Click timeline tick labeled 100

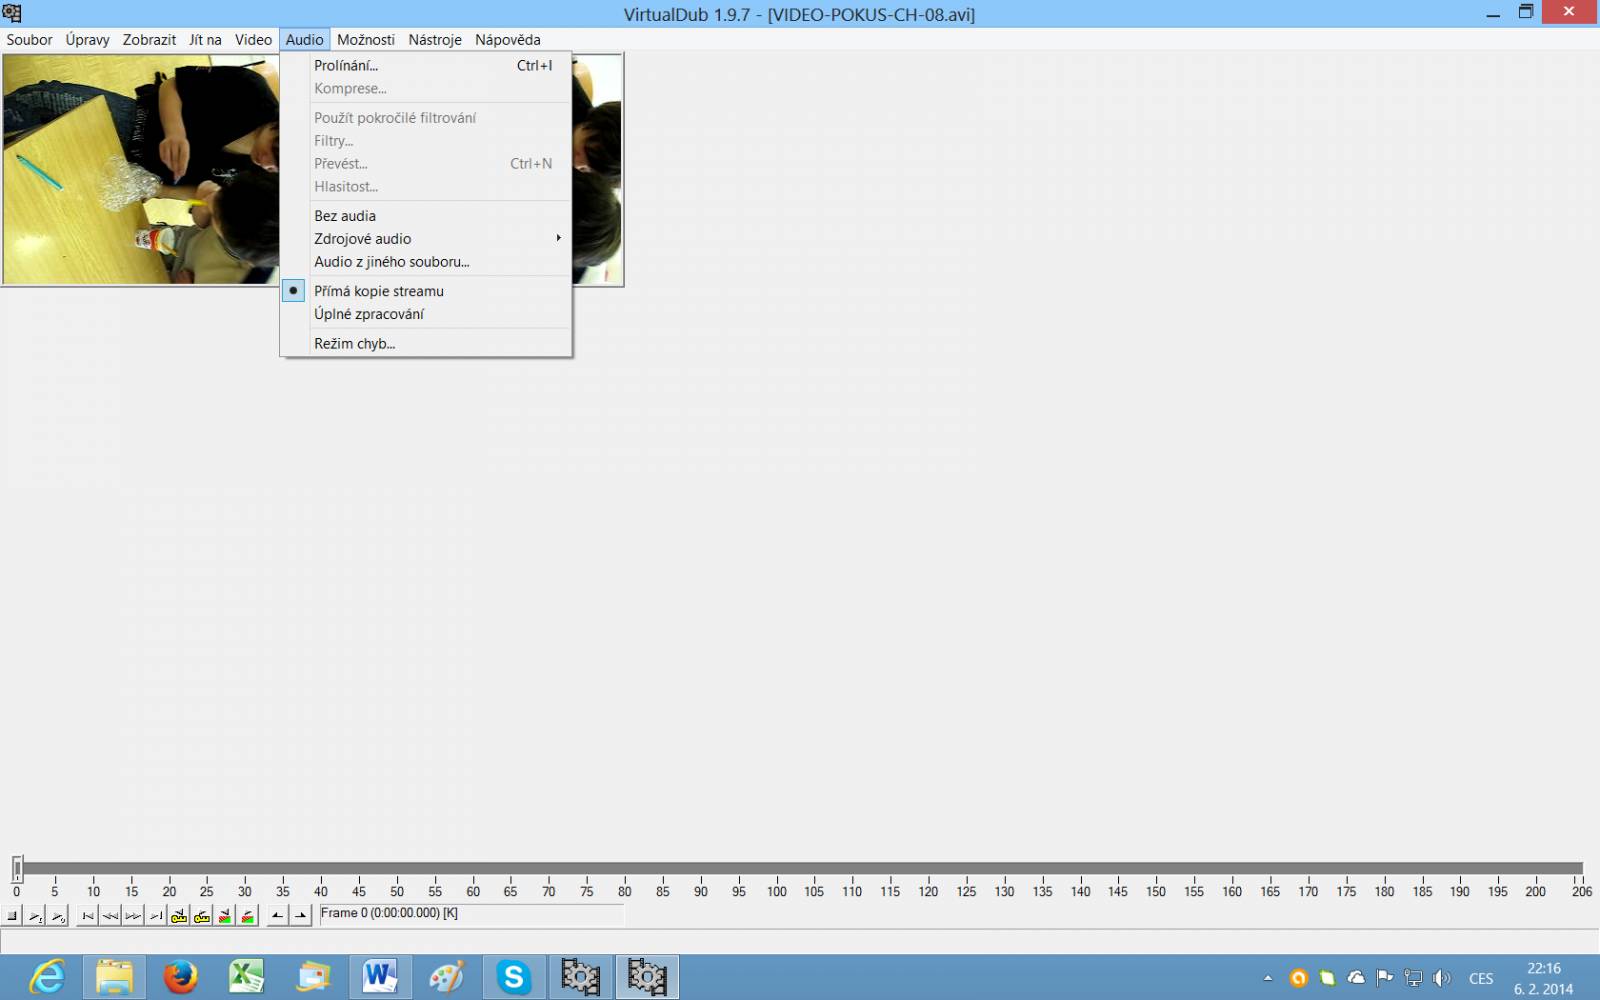(x=777, y=891)
